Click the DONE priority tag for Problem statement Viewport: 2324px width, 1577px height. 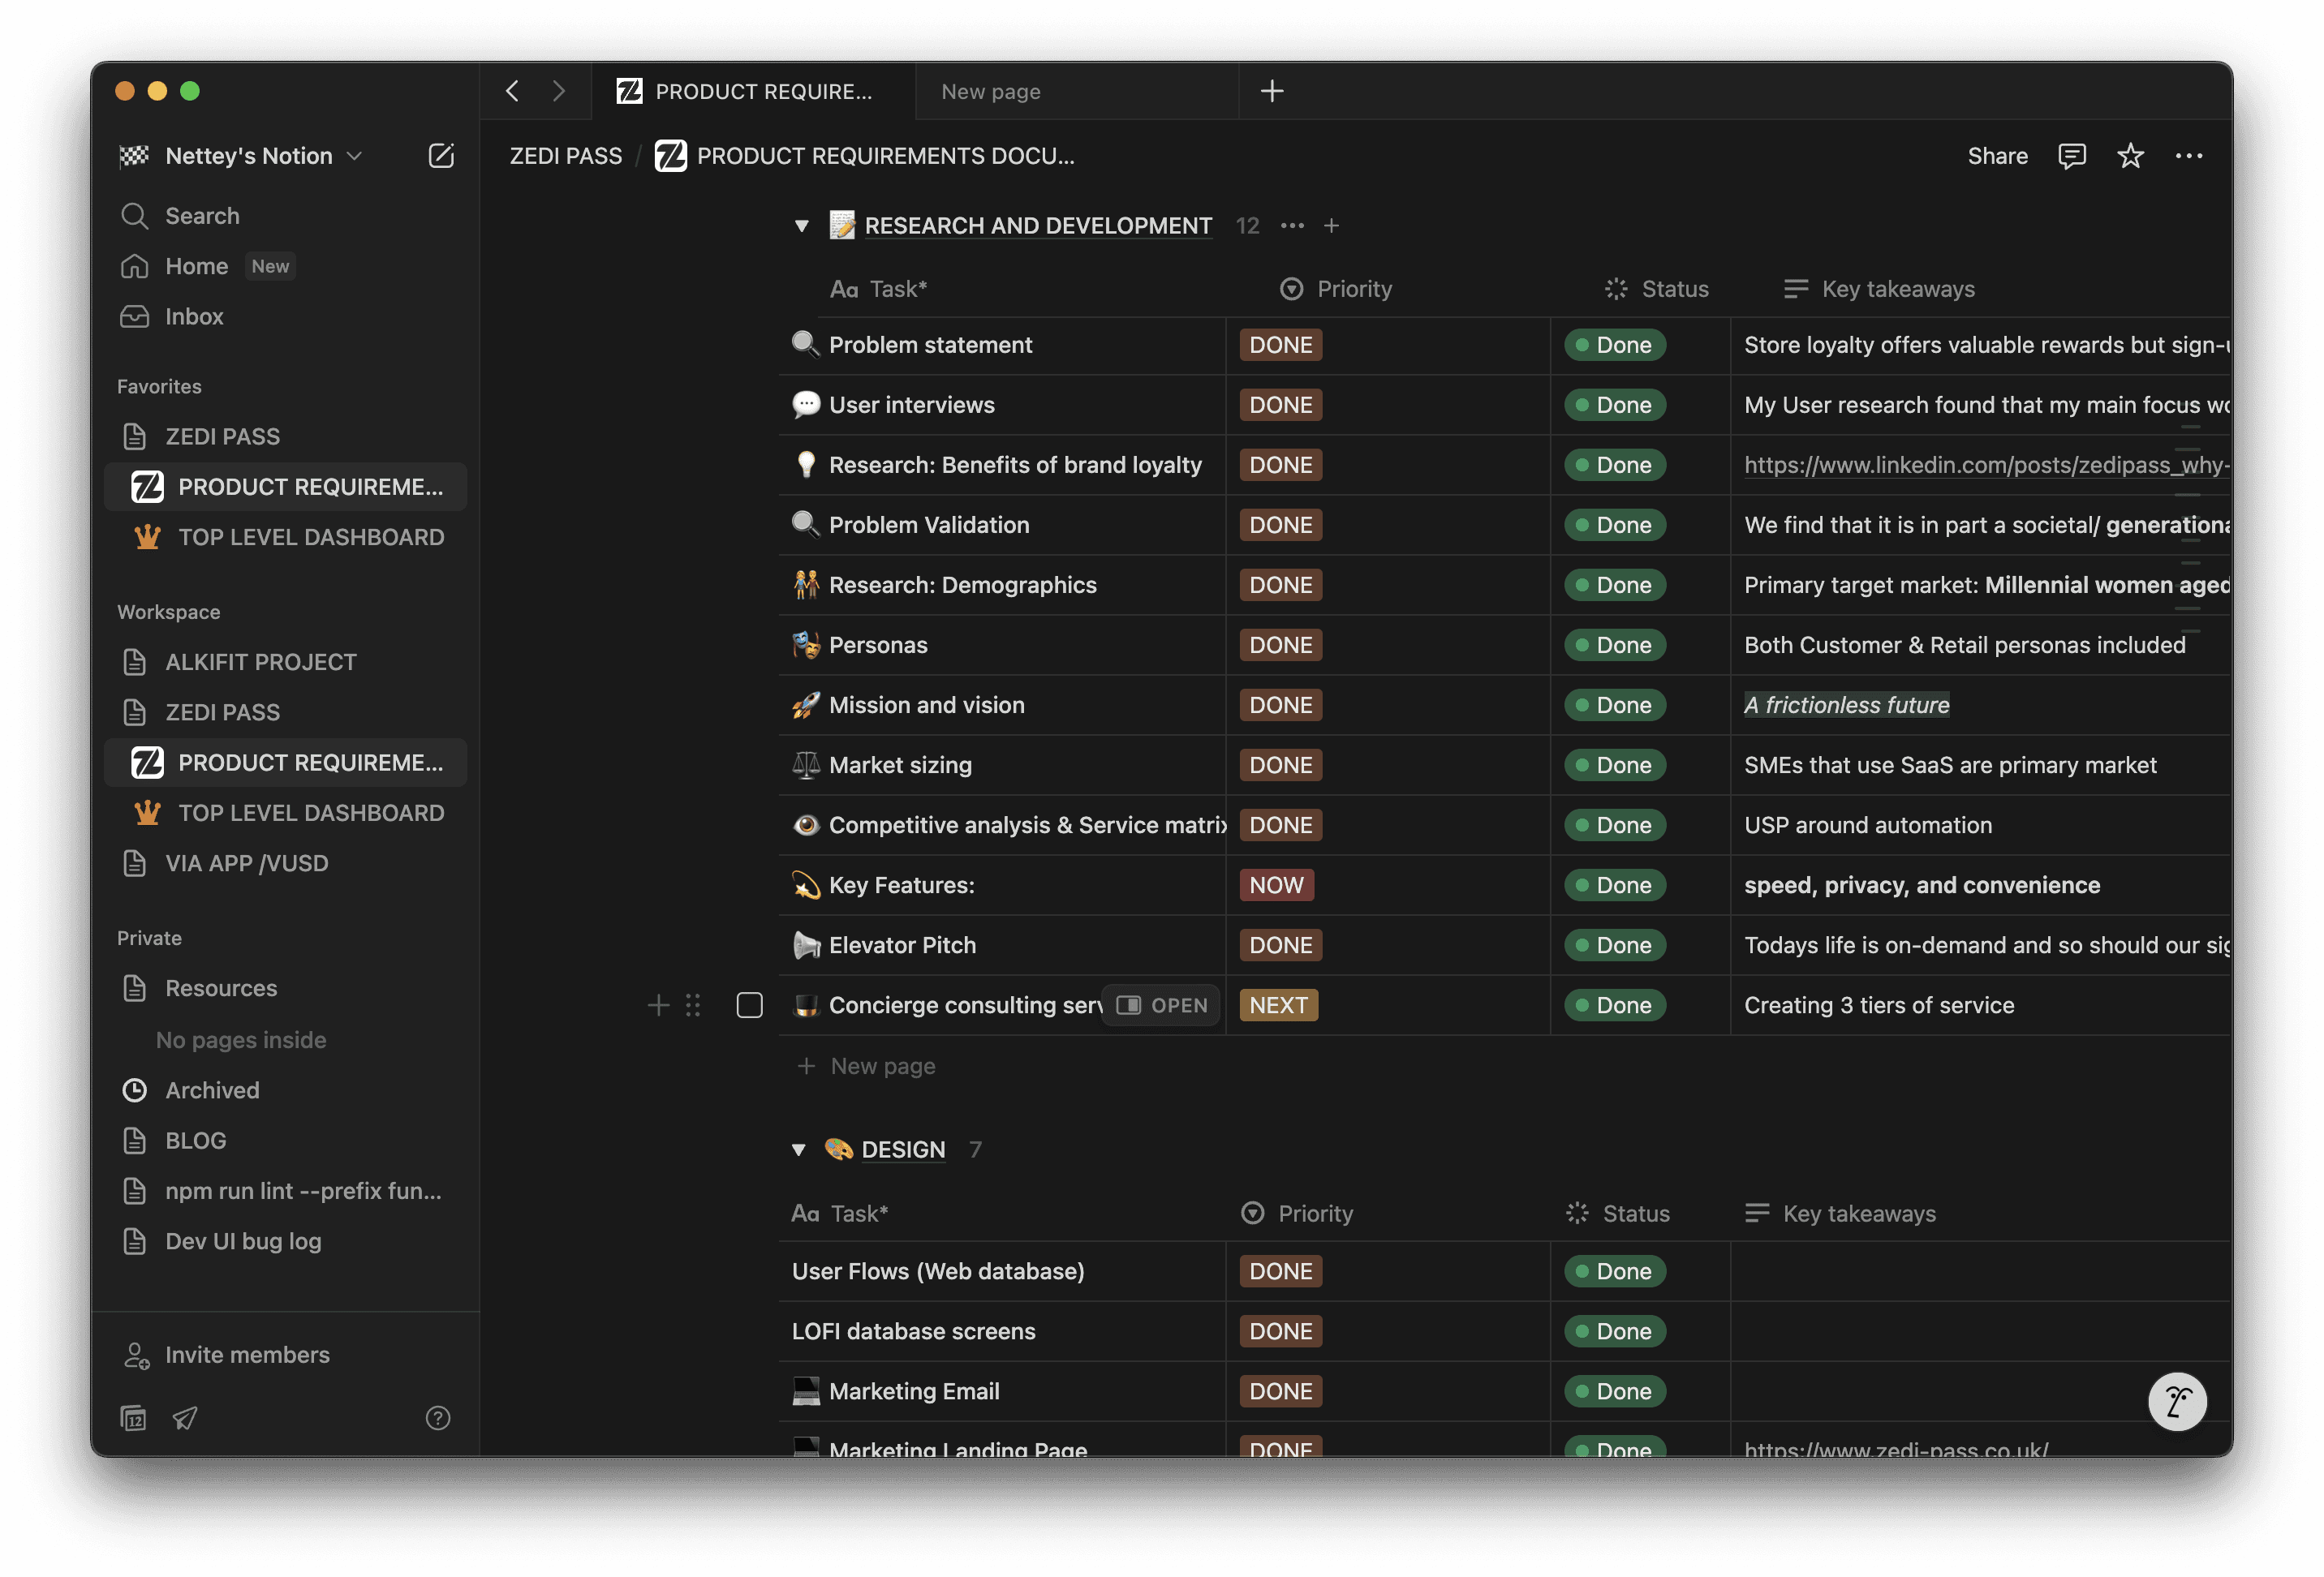click(1280, 345)
